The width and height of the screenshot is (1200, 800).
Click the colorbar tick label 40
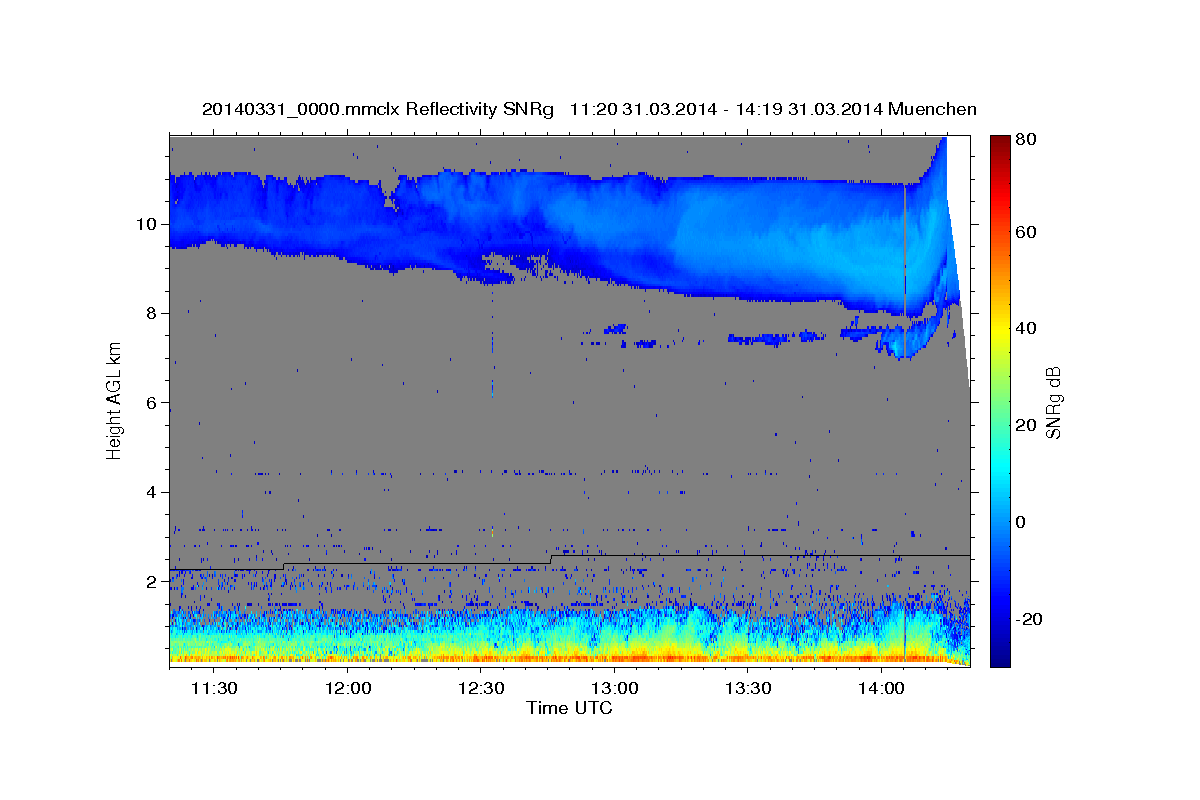pyautogui.click(x=1025, y=329)
